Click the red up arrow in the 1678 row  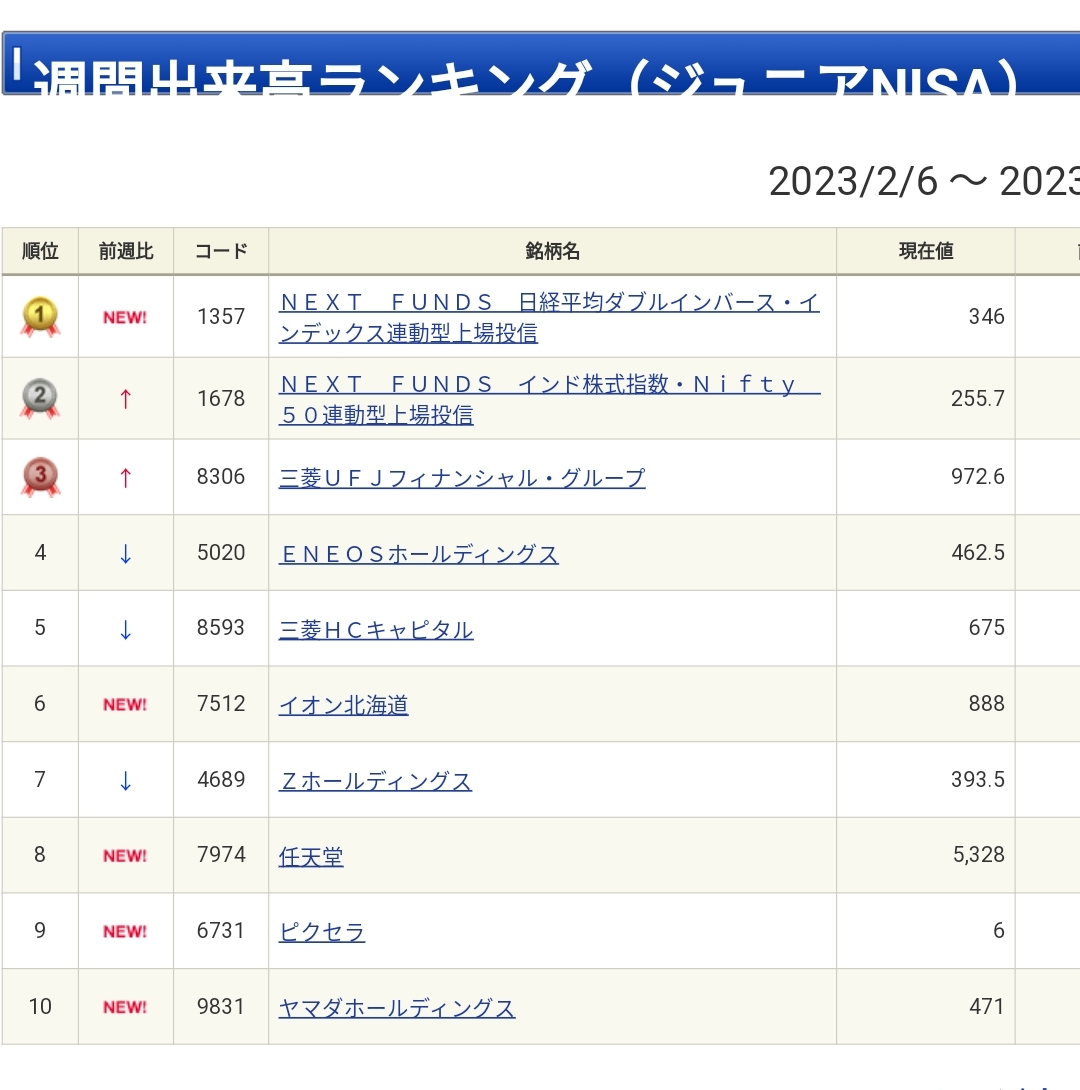tap(125, 399)
